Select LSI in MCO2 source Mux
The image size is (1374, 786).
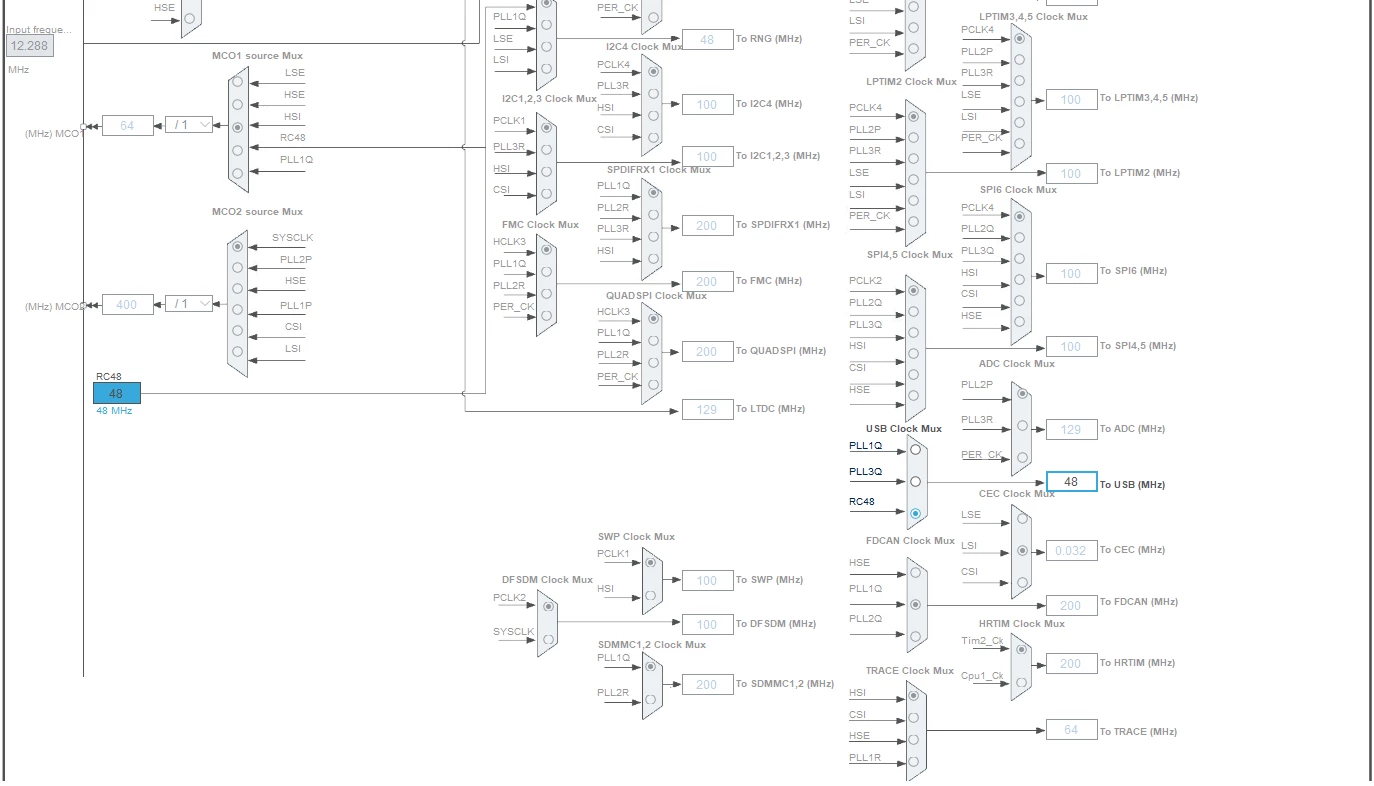pyautogui.click(x=238, y=351)
